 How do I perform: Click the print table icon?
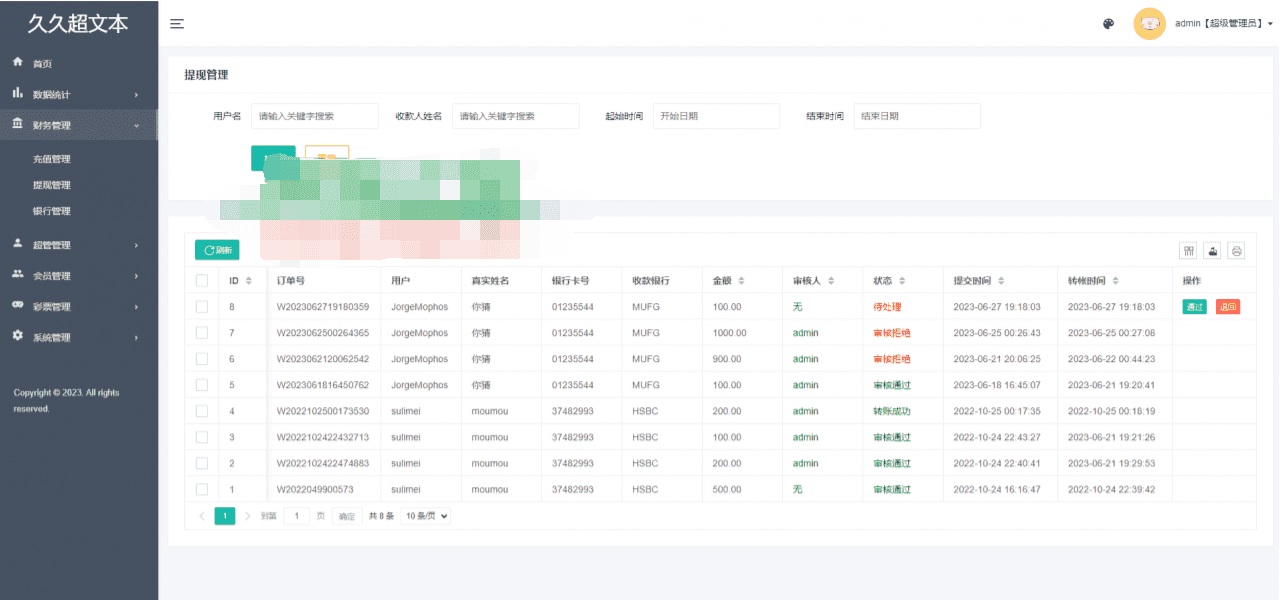1237,251
